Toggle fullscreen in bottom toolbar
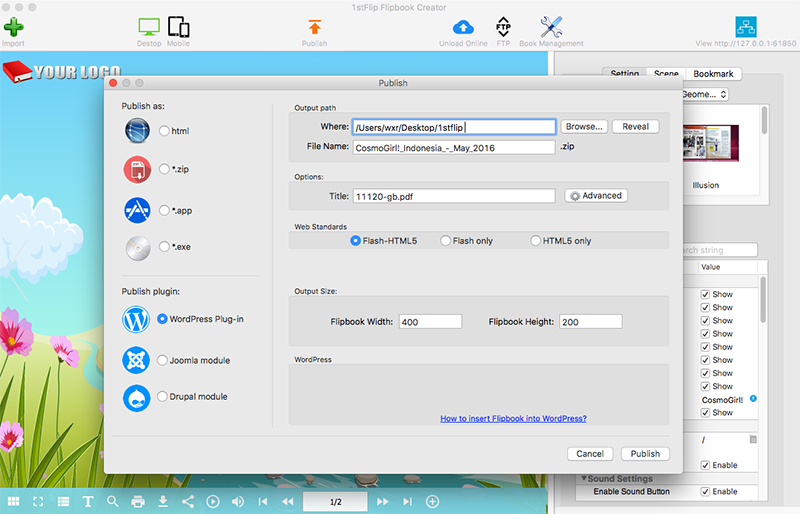 pos(38,502)
